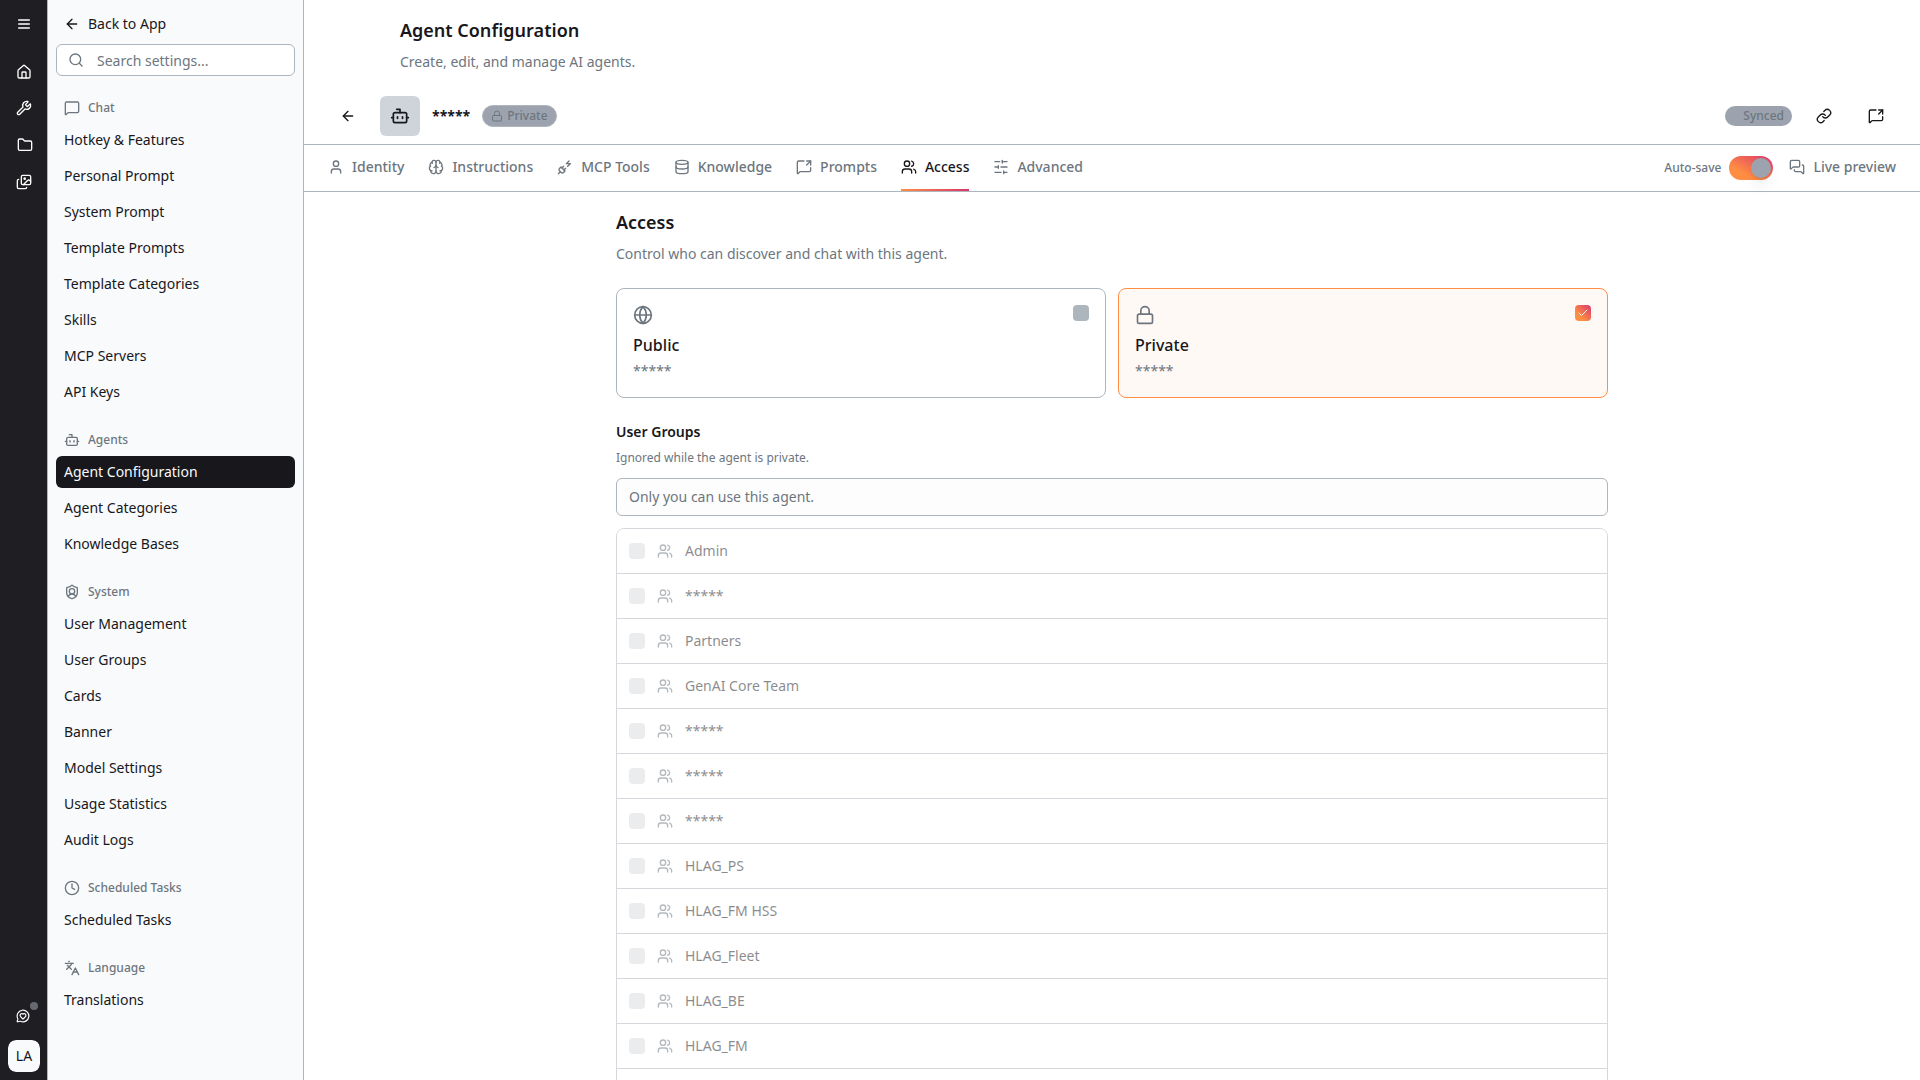The image size is (1920, 1080).
Task: Copy agent link with chain icon
Action: pyautogui.click(x=1824, y=116)
